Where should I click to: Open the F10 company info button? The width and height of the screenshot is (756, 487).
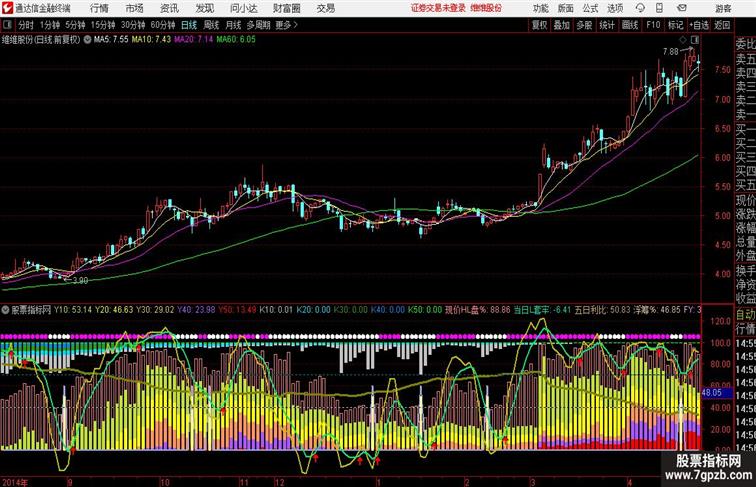coord(653,25)
